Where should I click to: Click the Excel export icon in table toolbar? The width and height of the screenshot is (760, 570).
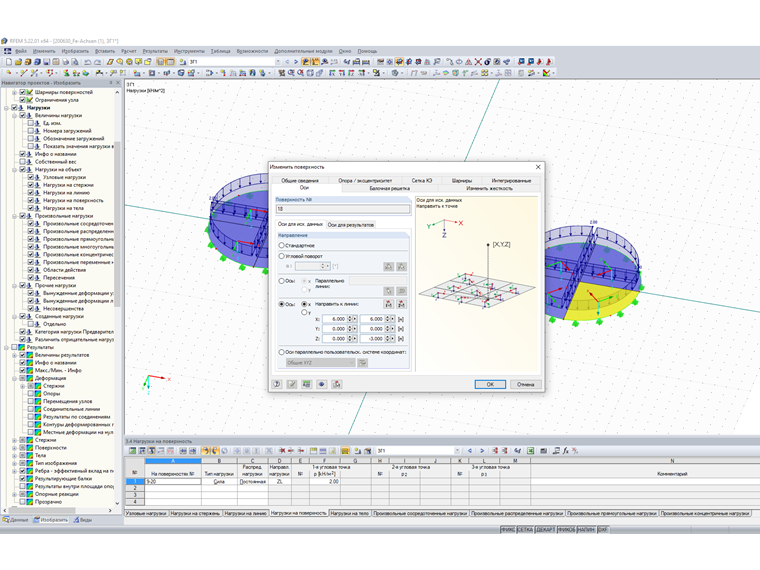[x=531, y=451]
